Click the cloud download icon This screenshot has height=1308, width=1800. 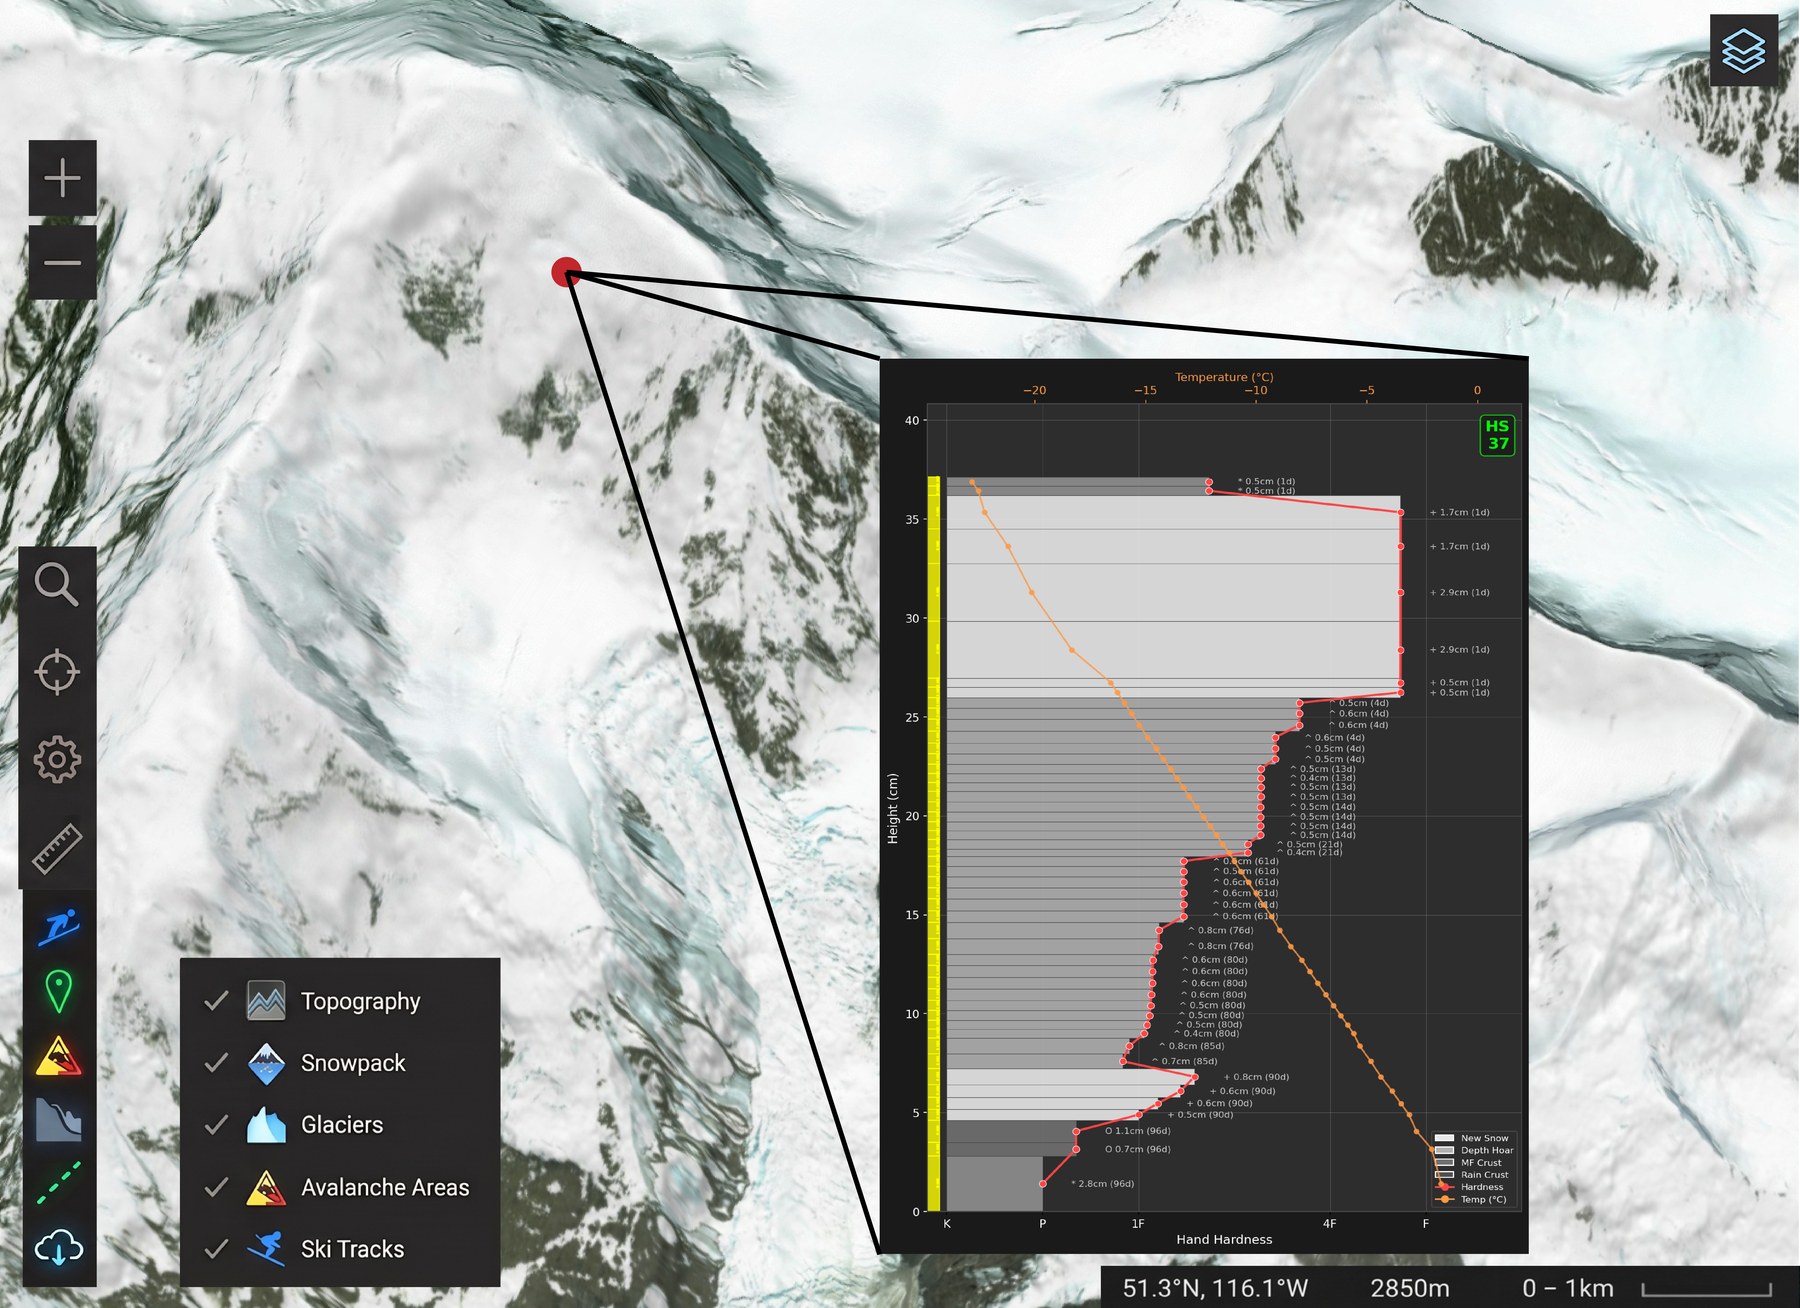point(59,1248)
